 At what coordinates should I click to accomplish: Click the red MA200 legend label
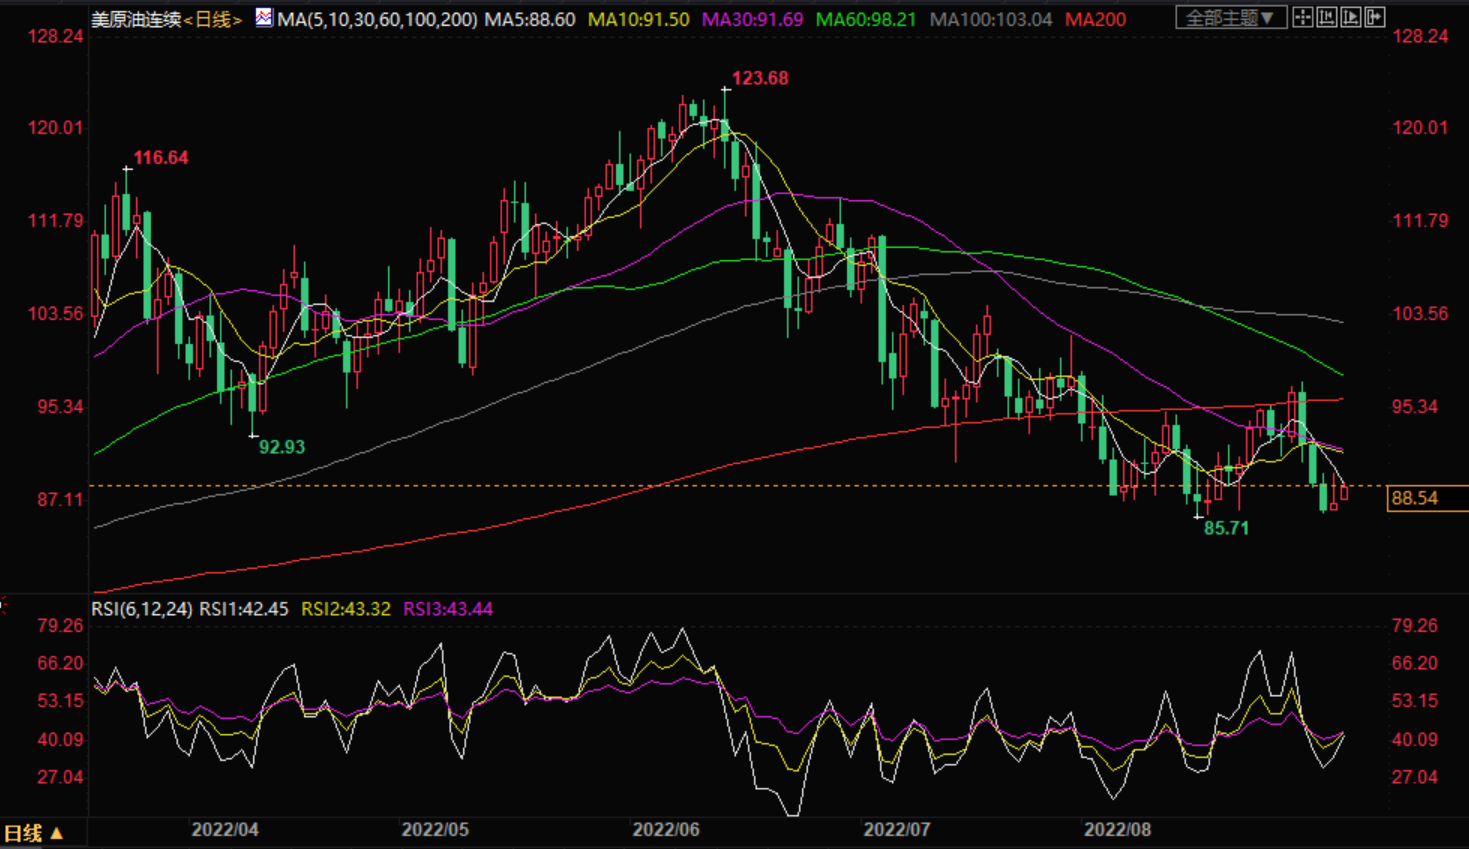coord(1095,20)
